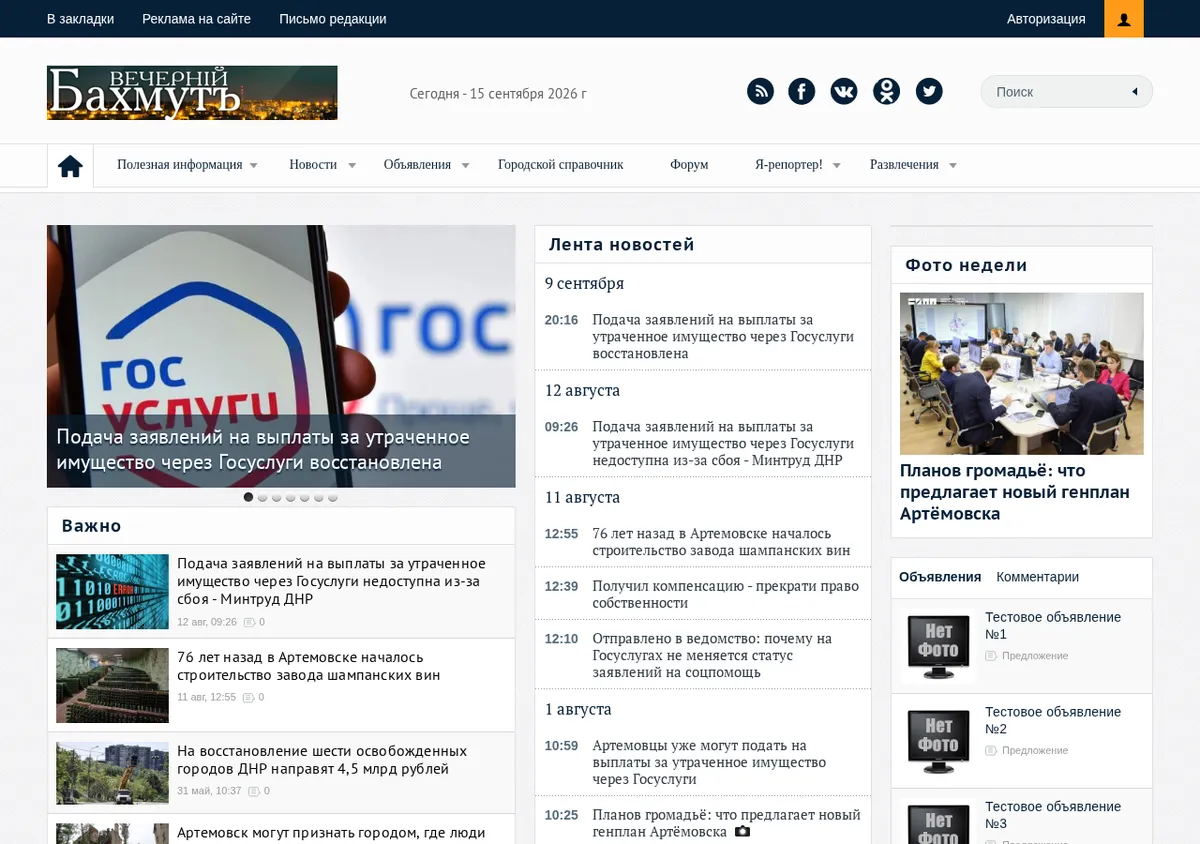Switch to the third slider dot
The width and height of the screenshot is (1200, 844).
pyautogui.click(x=276, y=497)
